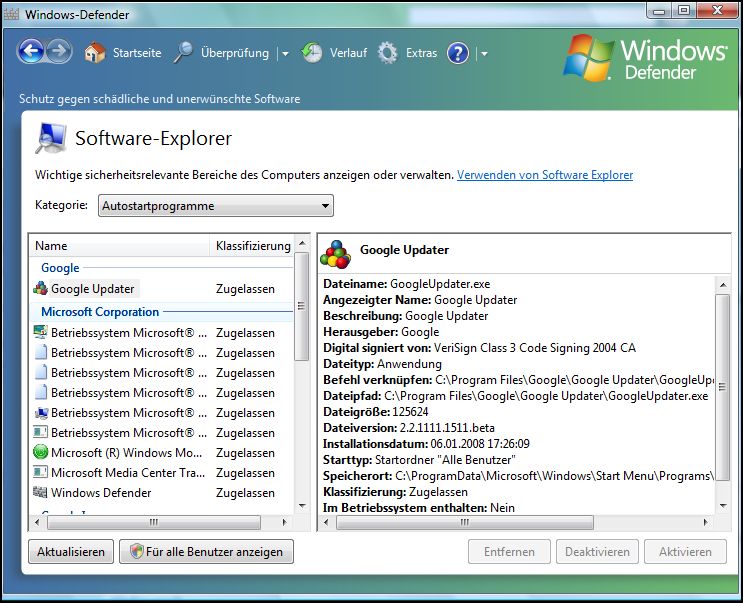
Task: Click the program list horizontal scrollbar thumb
Action: (154, 522)
